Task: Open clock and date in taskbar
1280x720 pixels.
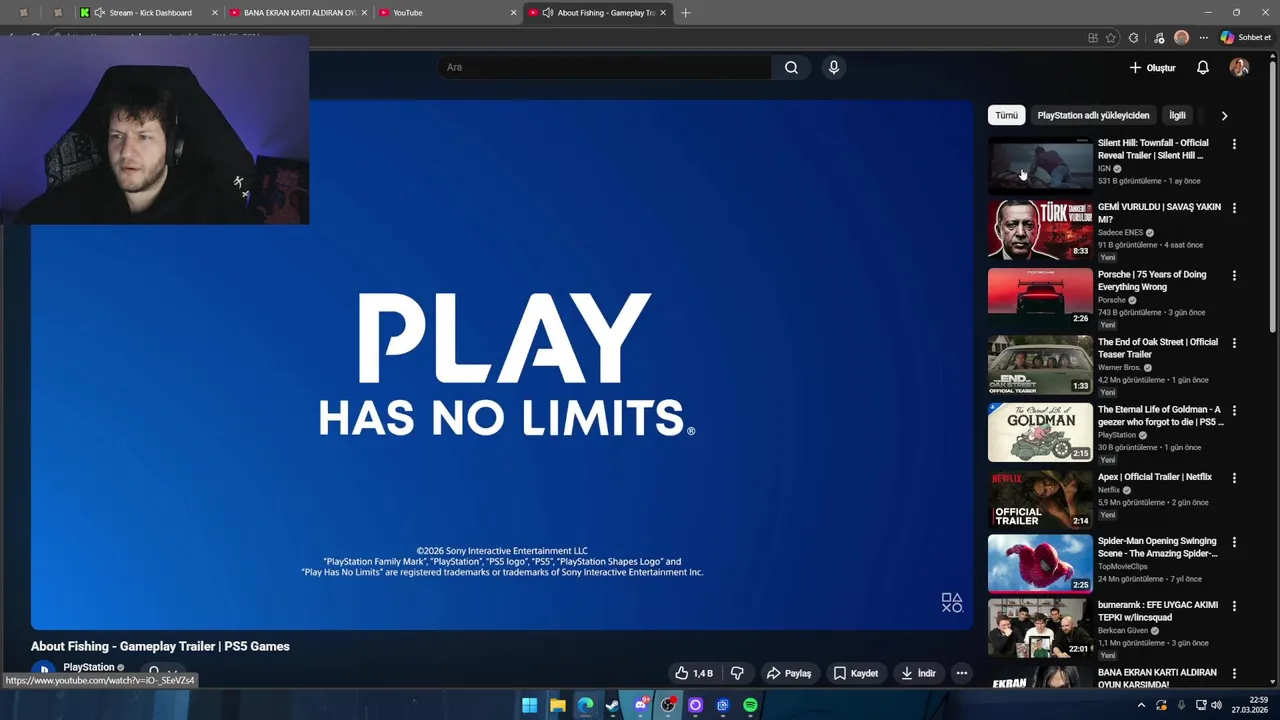Action: (x=1250, y=705)
